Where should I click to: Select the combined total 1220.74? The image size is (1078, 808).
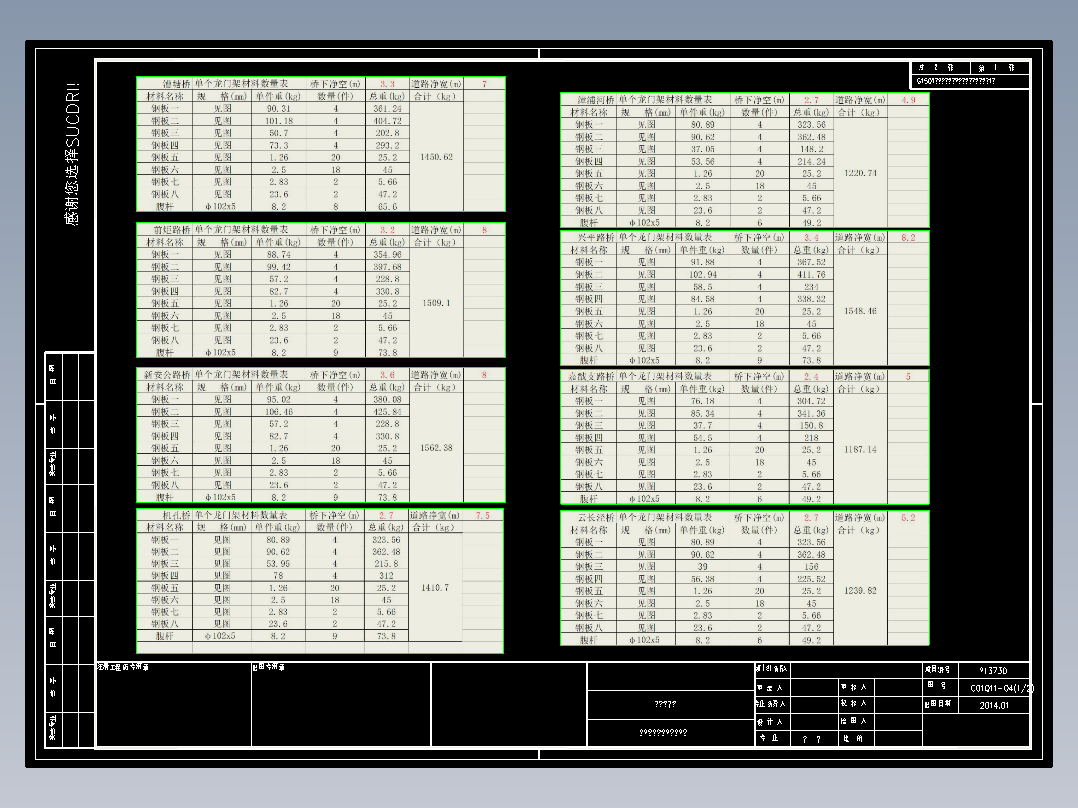pyautogui.click(x=860, y=173)
